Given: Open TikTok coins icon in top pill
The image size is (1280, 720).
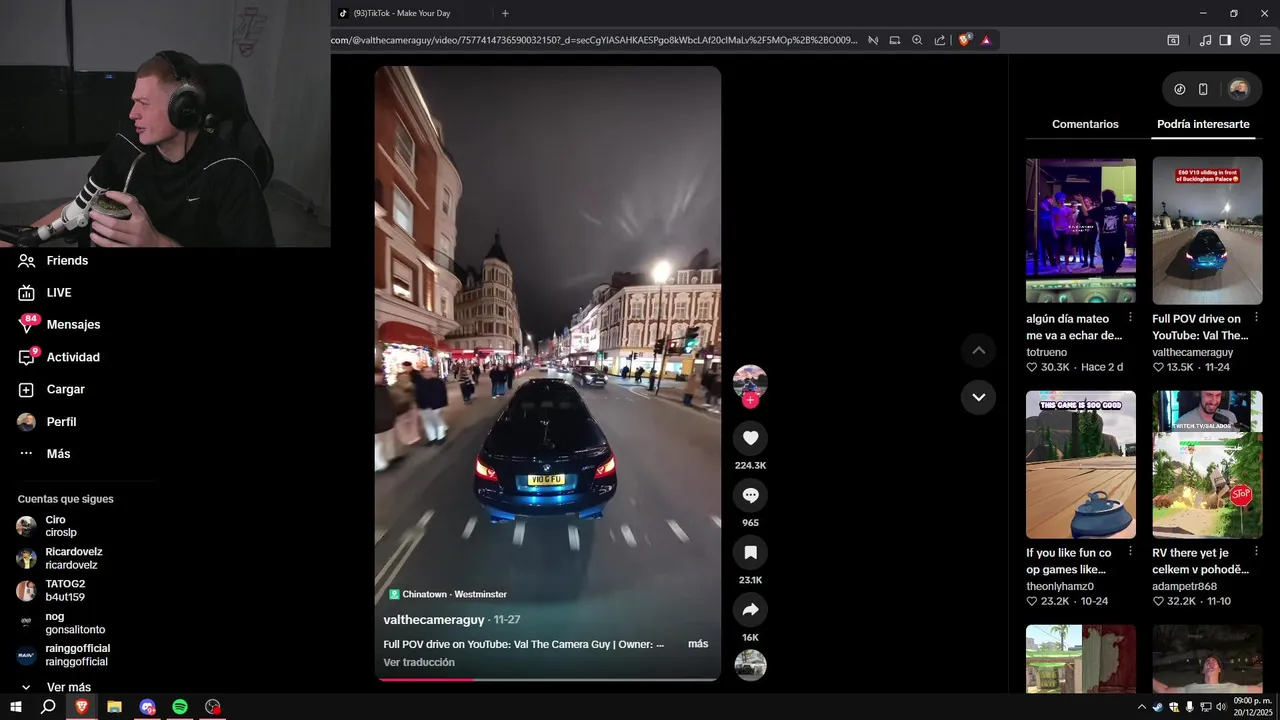Looking at the screenshot, I should click(x=1180, y=89).
